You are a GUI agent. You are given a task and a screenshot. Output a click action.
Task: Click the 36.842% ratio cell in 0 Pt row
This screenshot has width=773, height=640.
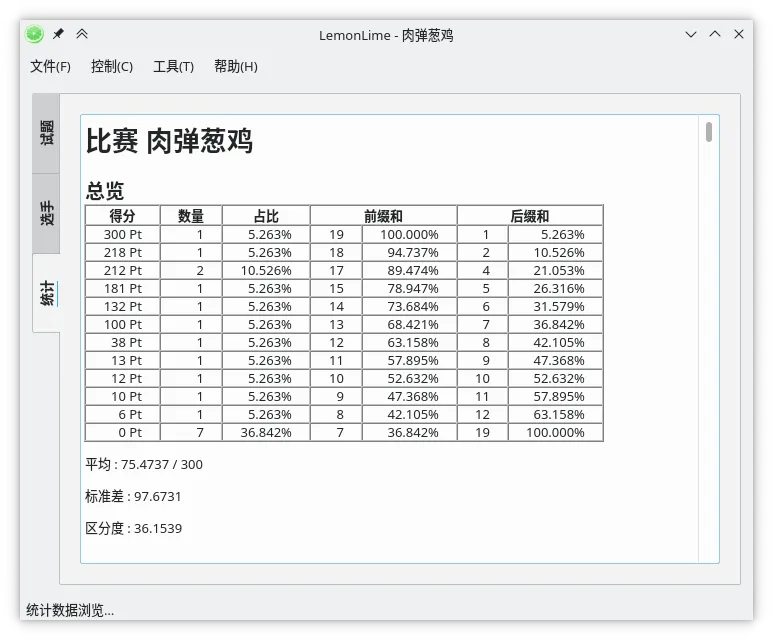[x=266, y=432]
